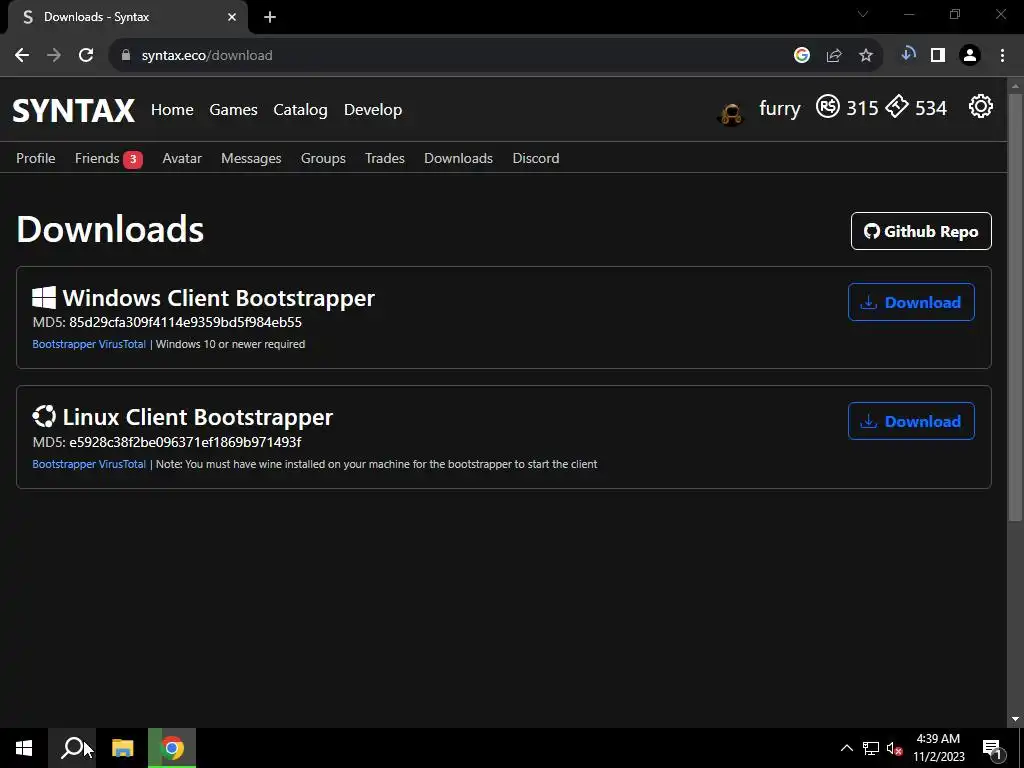Open the Groups tab

(323, 158)
